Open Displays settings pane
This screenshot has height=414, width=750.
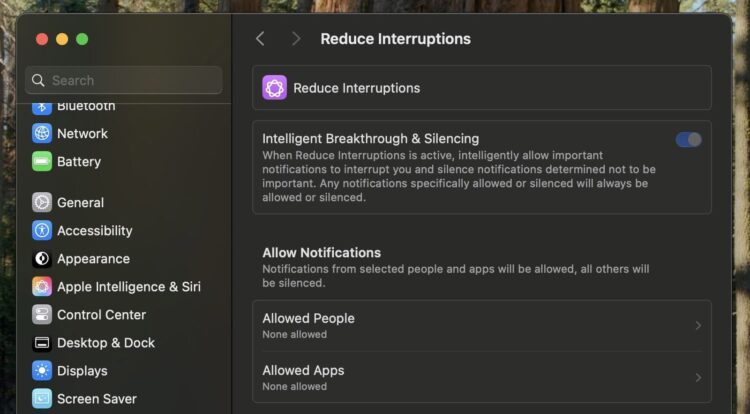(82, 371)
